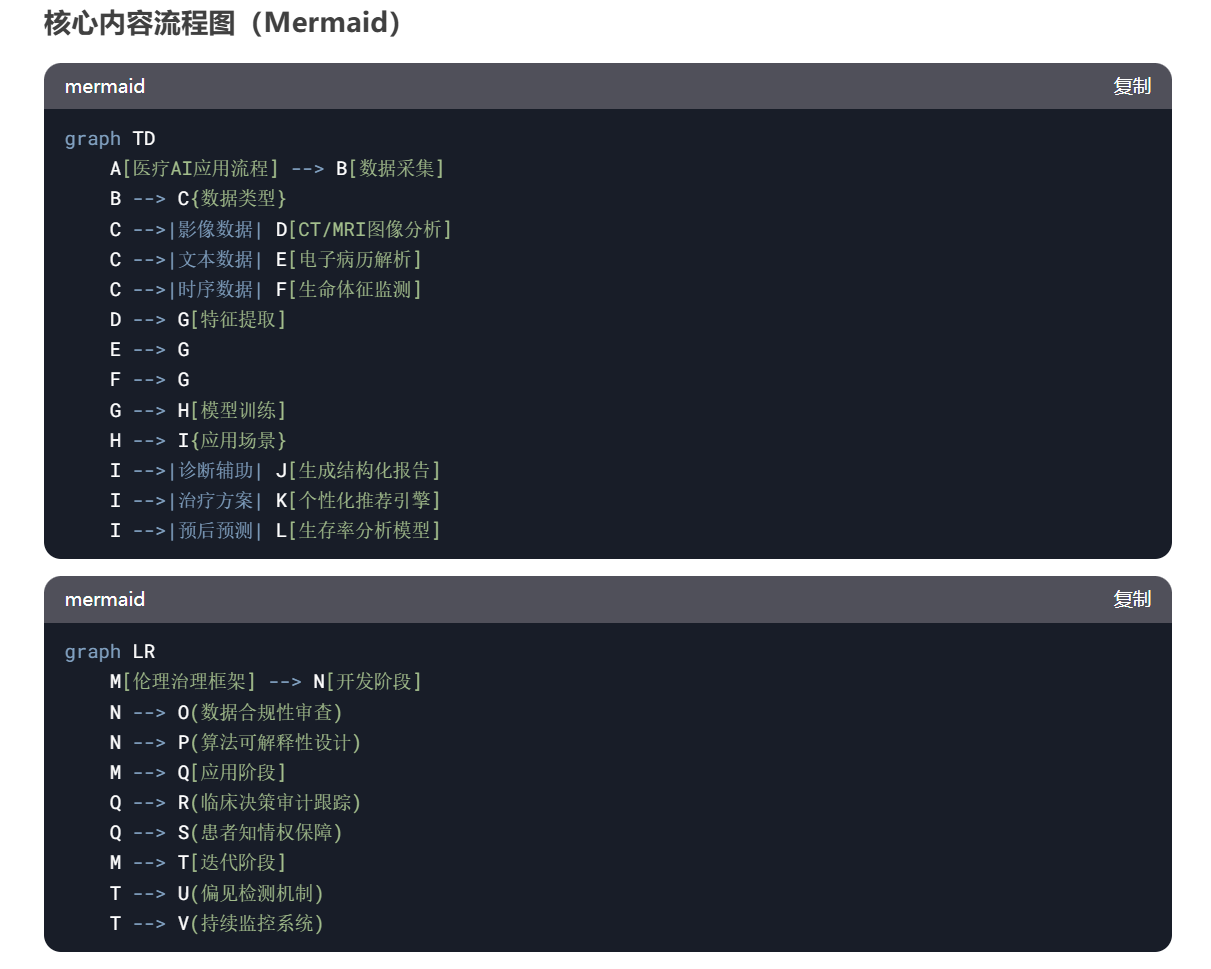Click the mermaid label of first code block
Viewport: 1211px width, 969px height.
tap(105, 86)
